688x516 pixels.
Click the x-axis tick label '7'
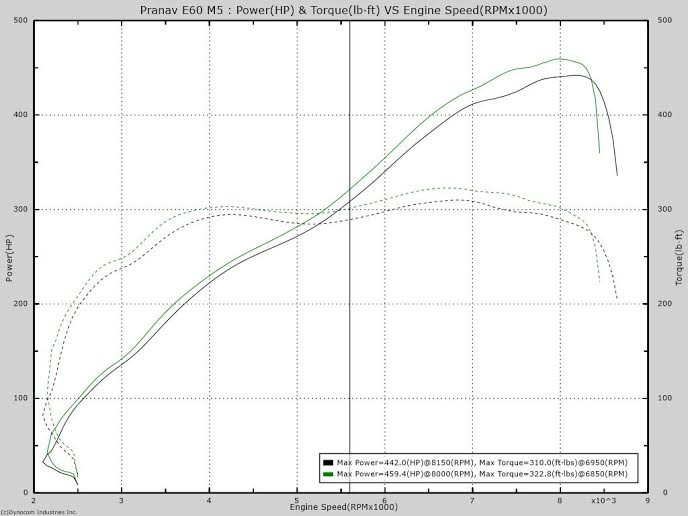[472, 500]
